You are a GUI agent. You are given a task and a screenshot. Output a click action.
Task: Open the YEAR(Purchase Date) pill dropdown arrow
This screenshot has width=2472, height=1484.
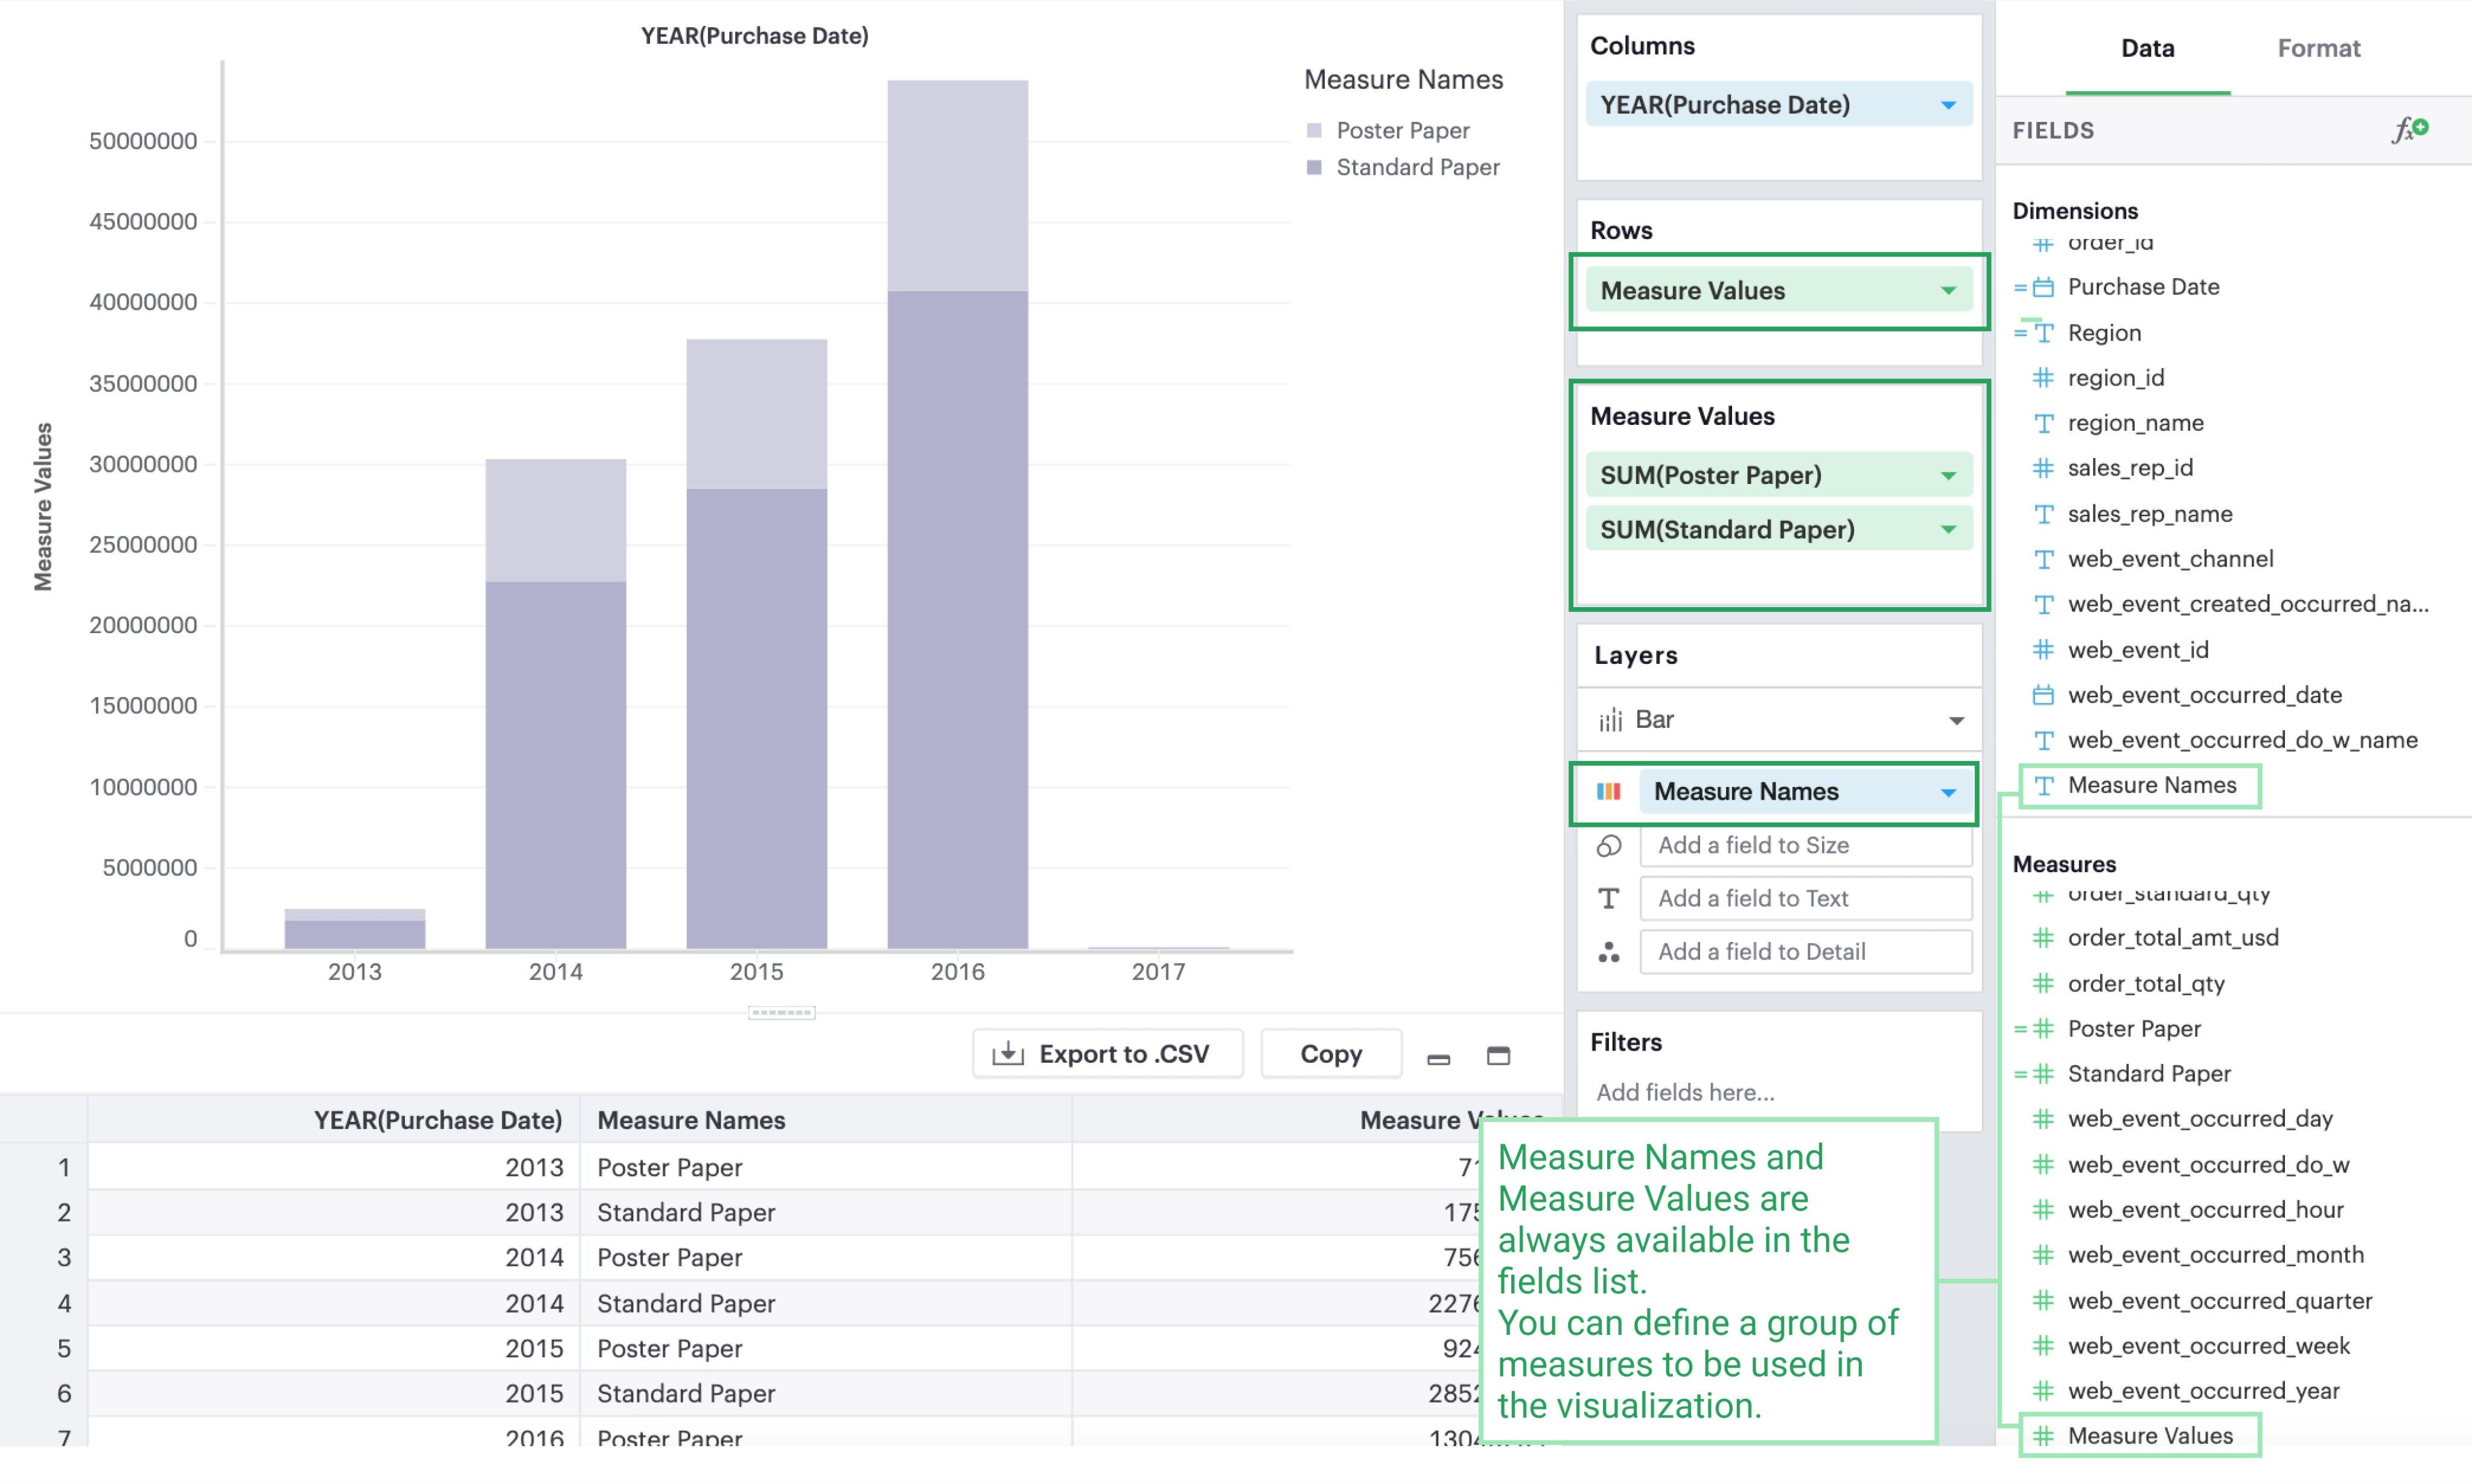pos(1948,105)
